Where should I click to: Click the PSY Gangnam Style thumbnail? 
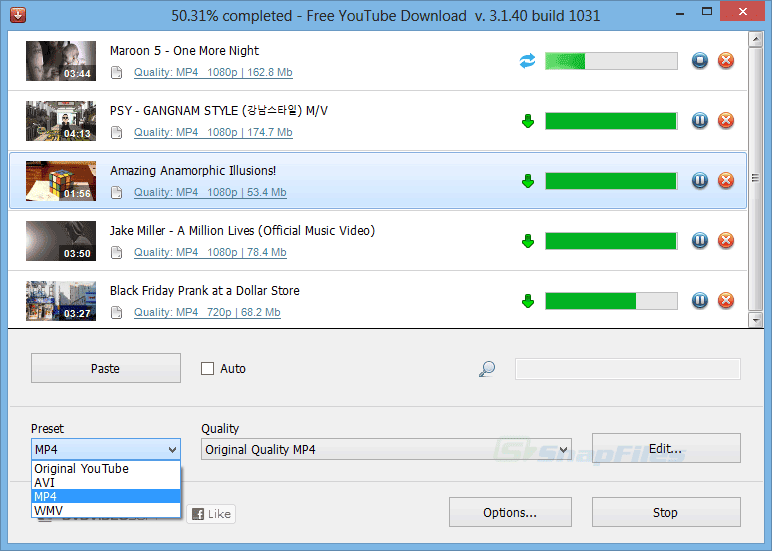[x=61, y=121]
